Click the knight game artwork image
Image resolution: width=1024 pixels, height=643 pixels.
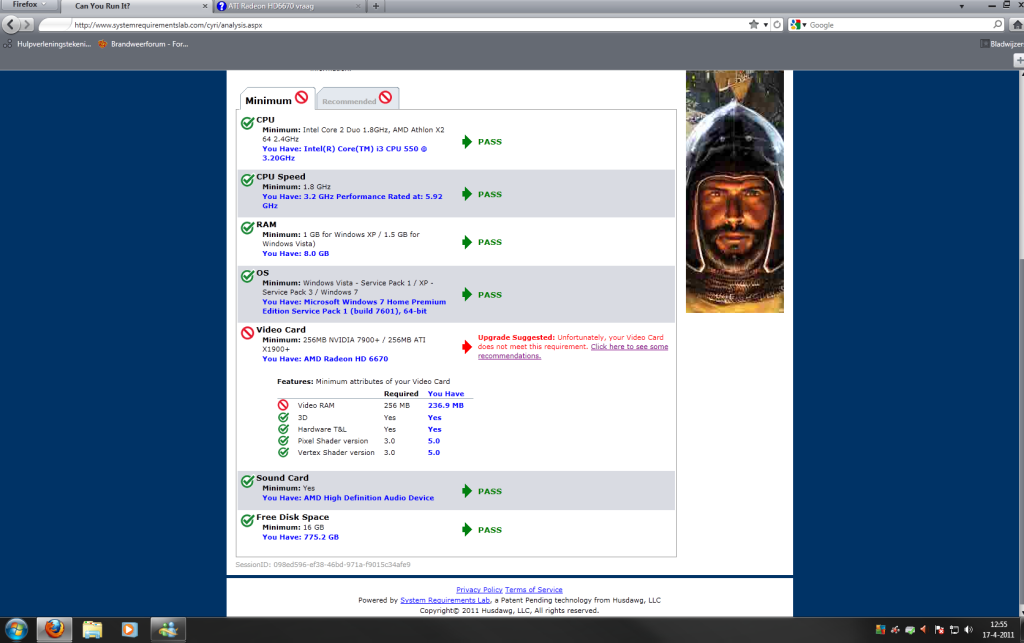point(735,191)
